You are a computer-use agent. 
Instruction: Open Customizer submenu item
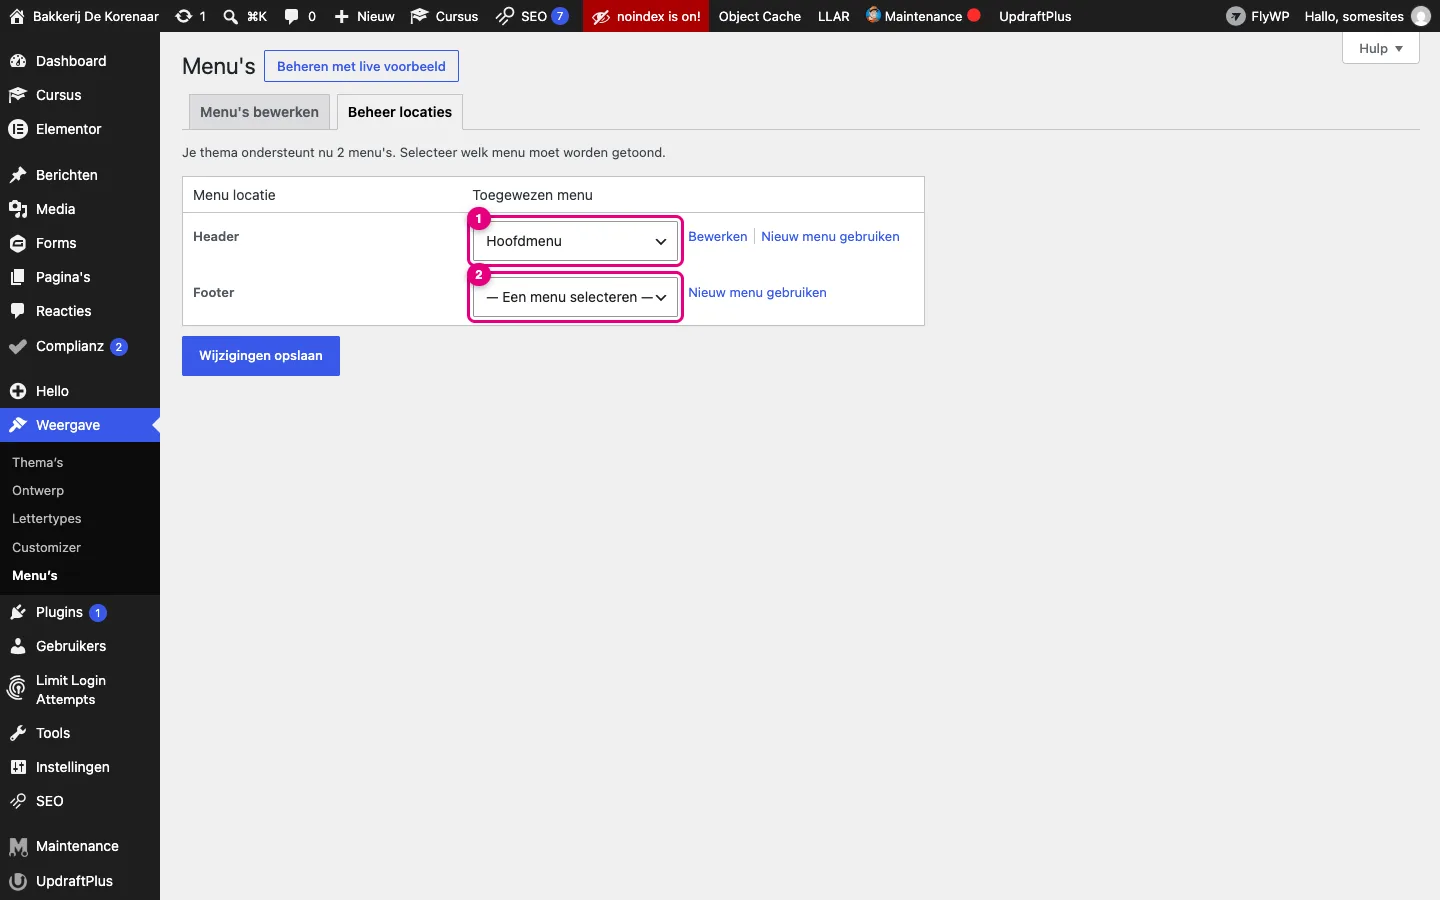click(x=46, y=547)
